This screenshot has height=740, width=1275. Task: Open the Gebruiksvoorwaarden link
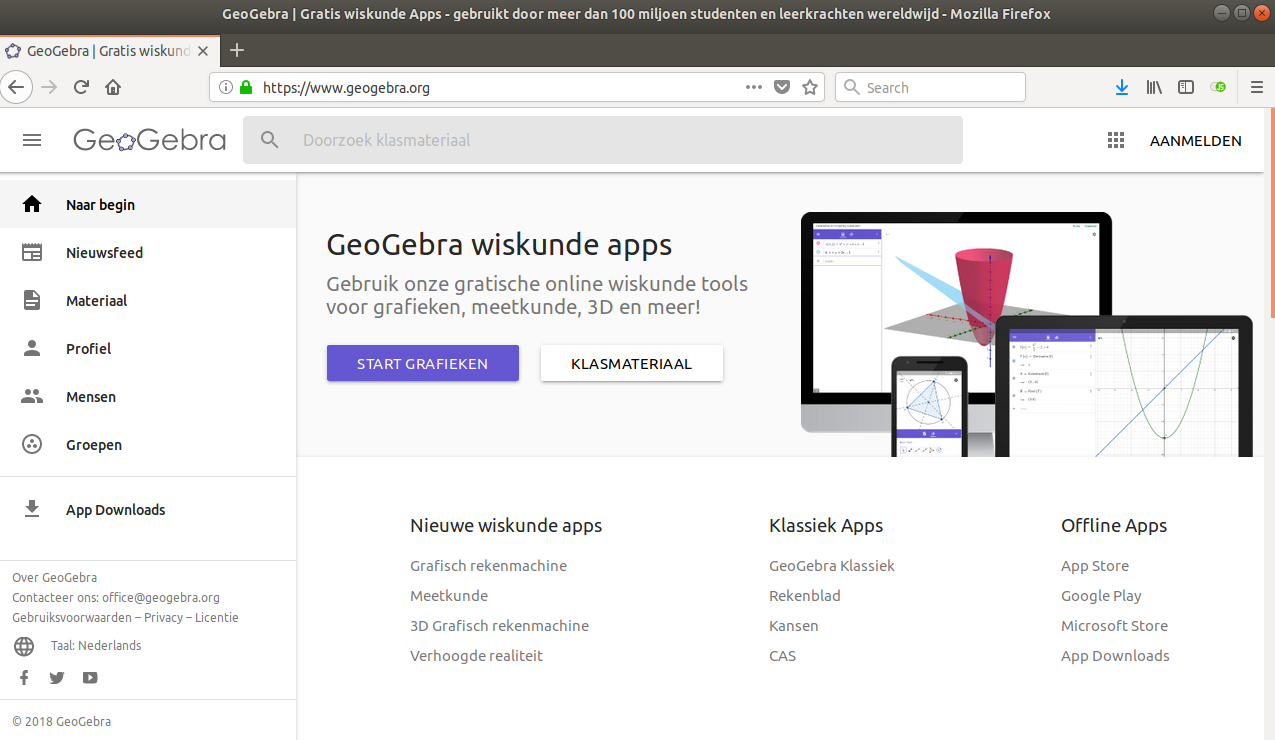[72, 618]
